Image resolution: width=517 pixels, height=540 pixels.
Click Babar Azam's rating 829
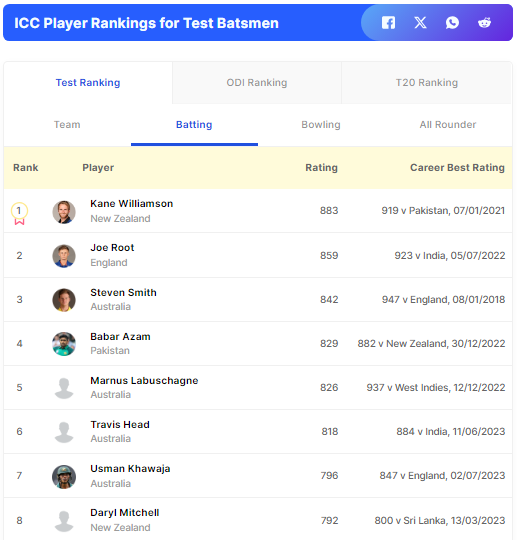329,344
